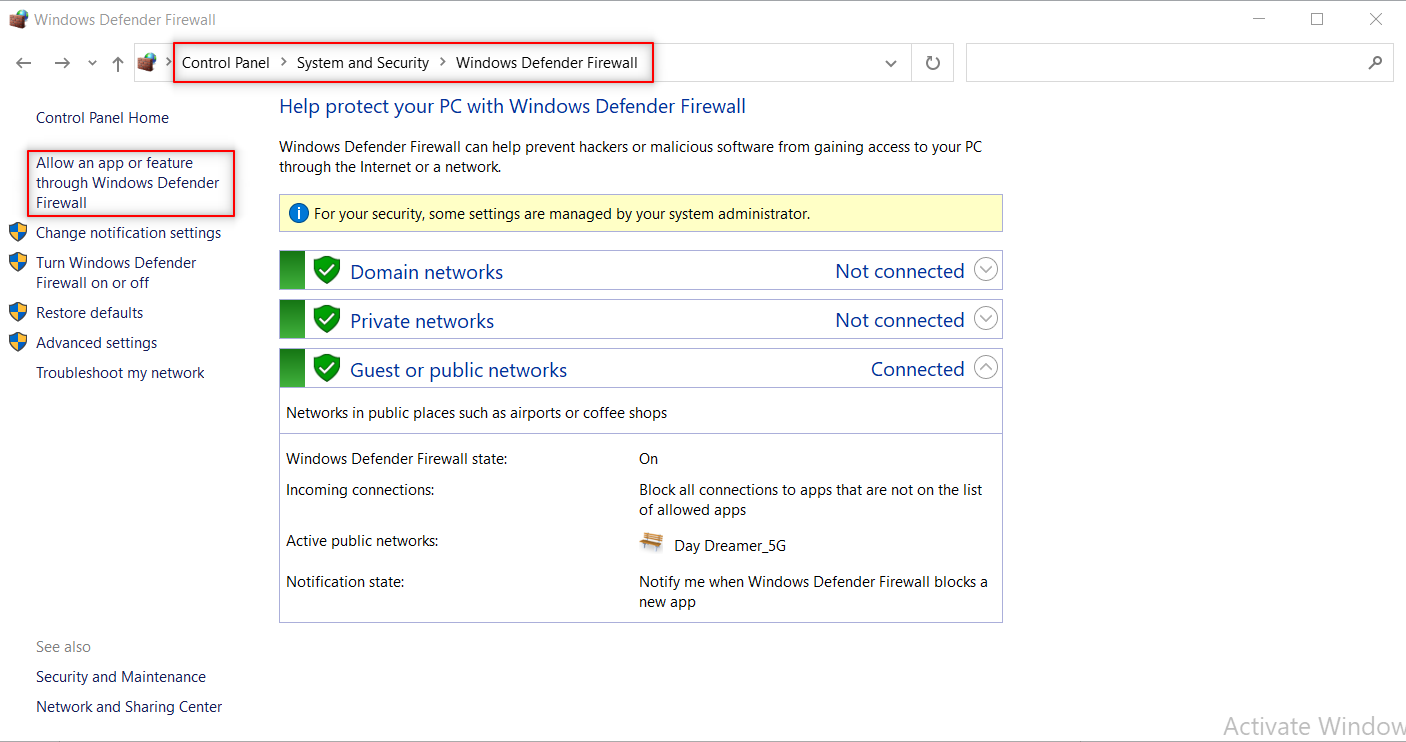Click the info icon in yellow banner
1406x742 pixels.
[298, 213]
